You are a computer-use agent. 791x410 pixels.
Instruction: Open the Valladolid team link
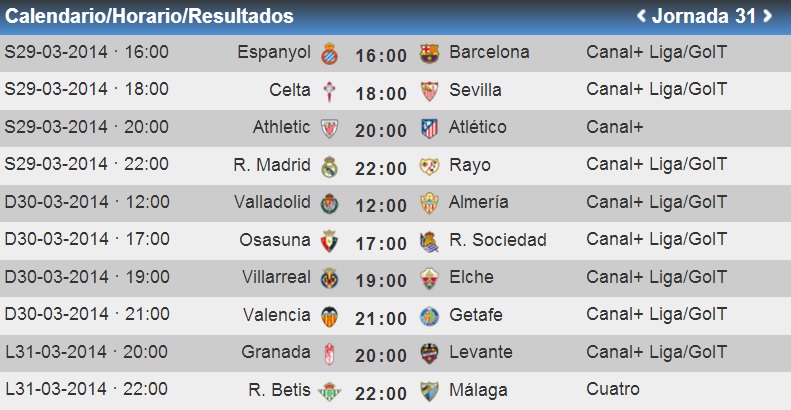pos(272,202)
